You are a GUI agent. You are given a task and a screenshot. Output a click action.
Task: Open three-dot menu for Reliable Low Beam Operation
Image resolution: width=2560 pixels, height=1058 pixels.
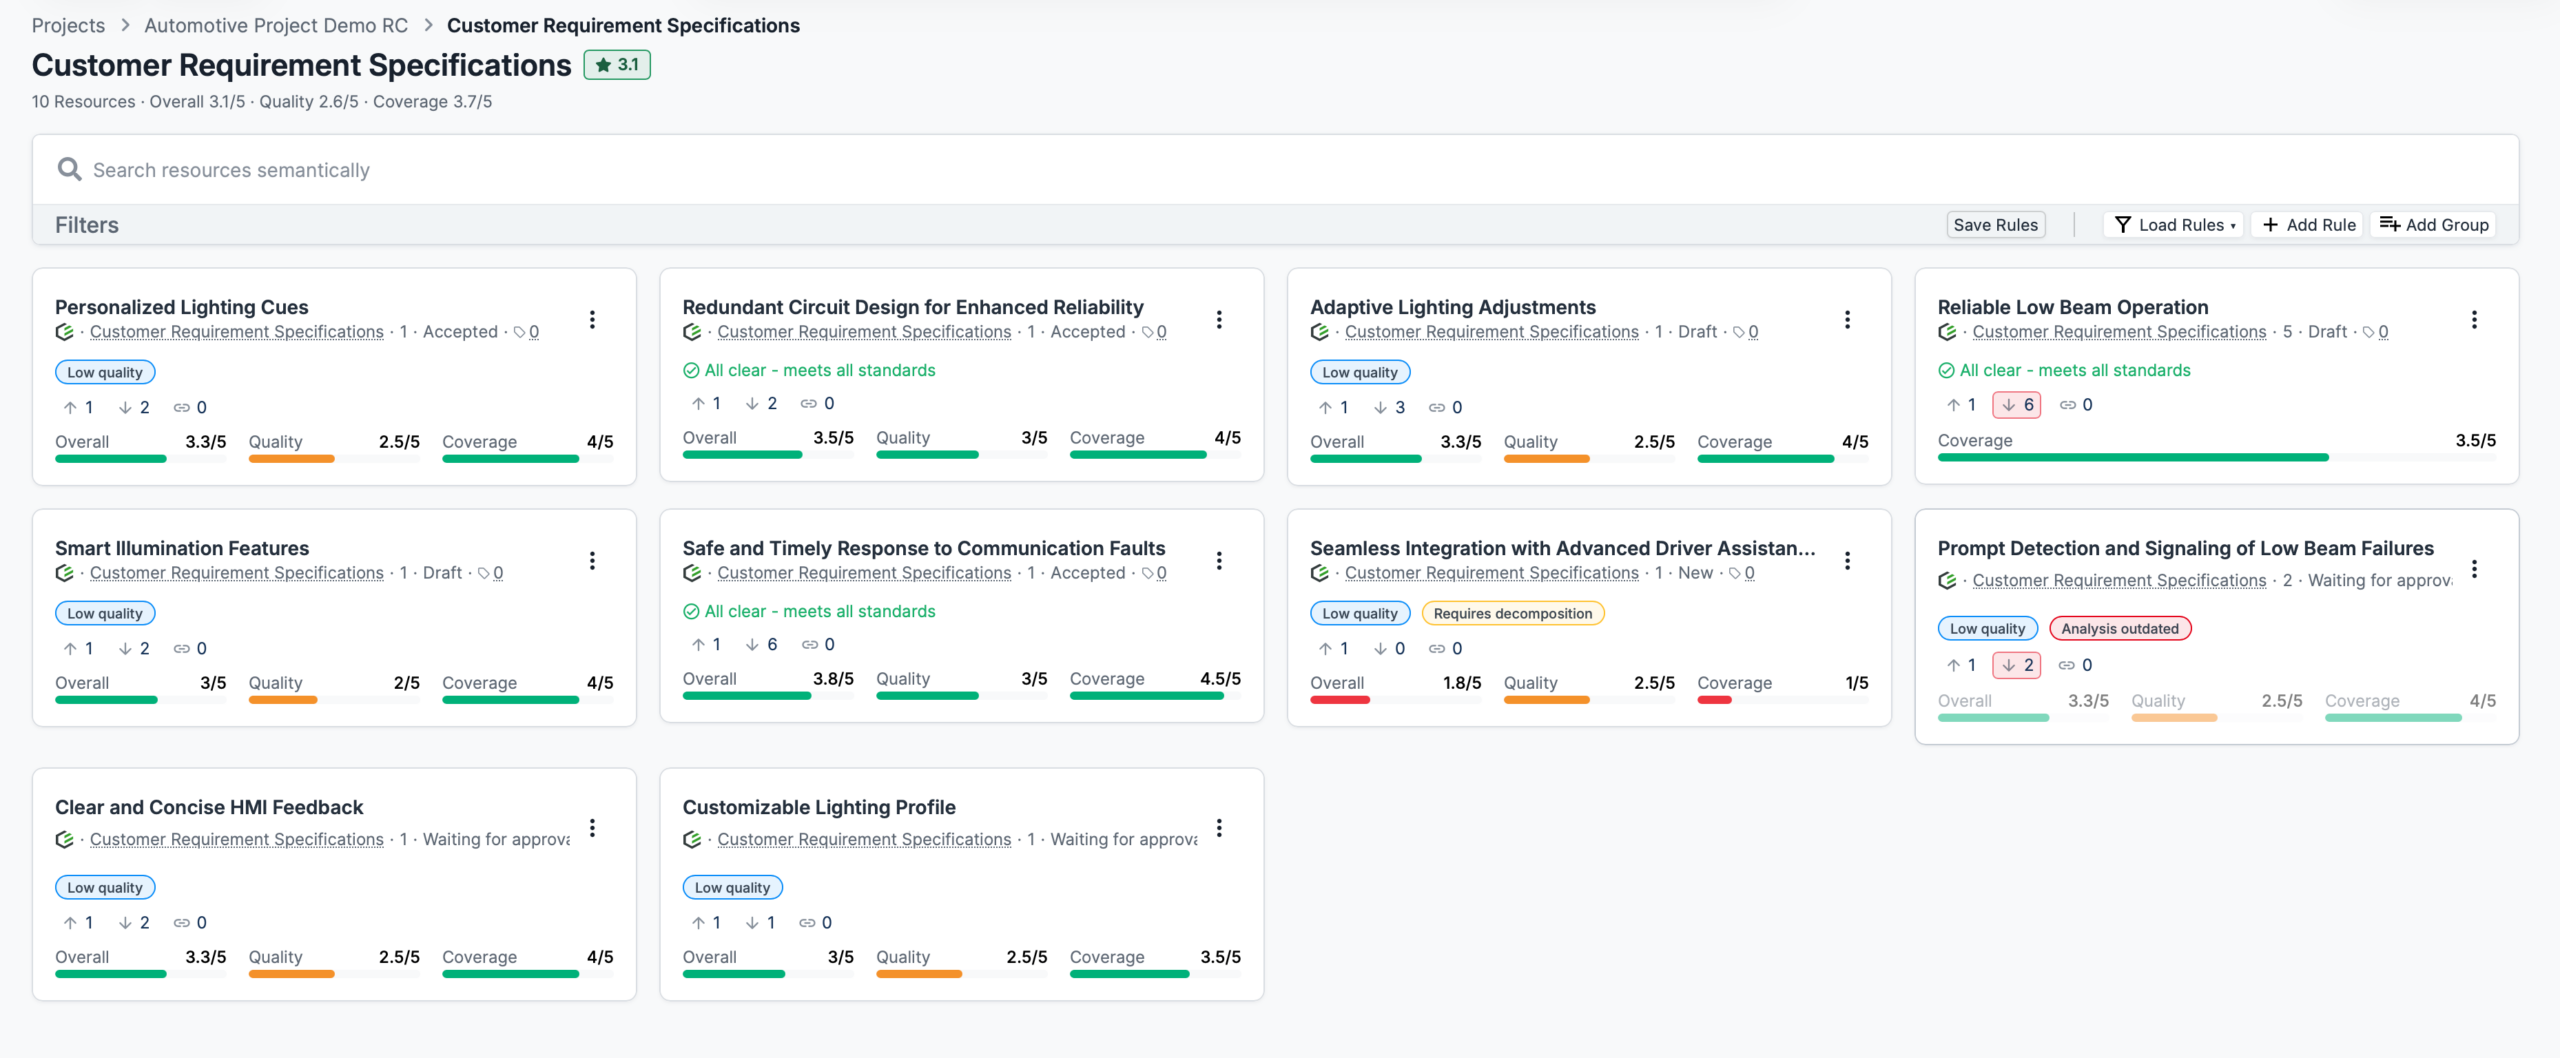(x=2474, y=319)
